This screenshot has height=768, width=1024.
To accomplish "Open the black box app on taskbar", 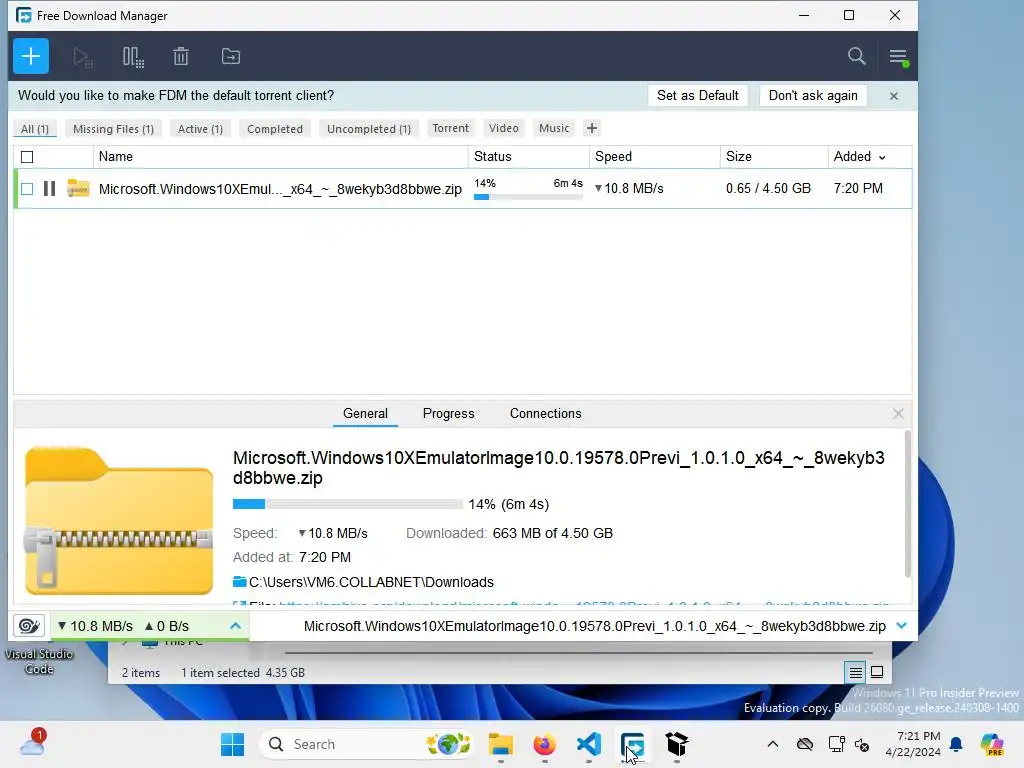I will coord(677,744).
